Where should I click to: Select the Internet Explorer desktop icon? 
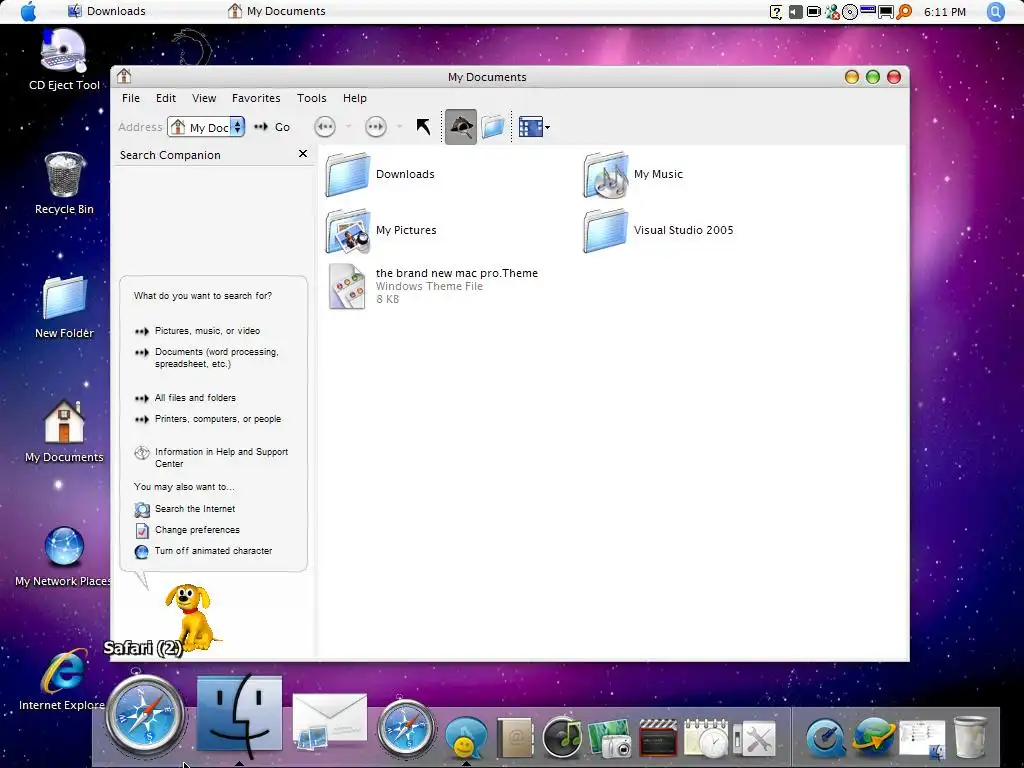click(x=63, y=680)
